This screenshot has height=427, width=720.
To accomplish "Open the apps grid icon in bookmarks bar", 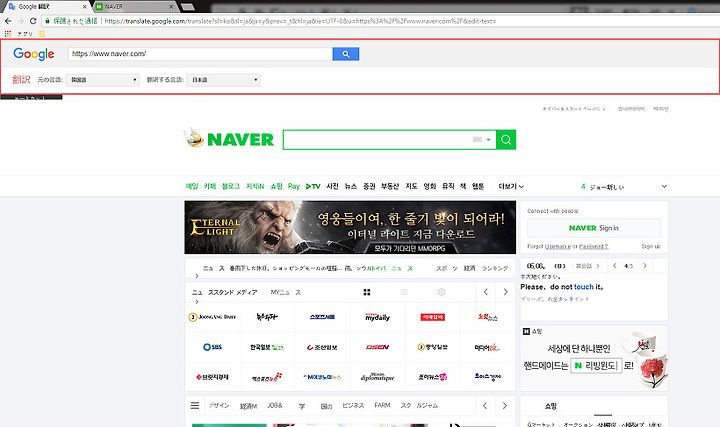I will [x=8, y=34].
